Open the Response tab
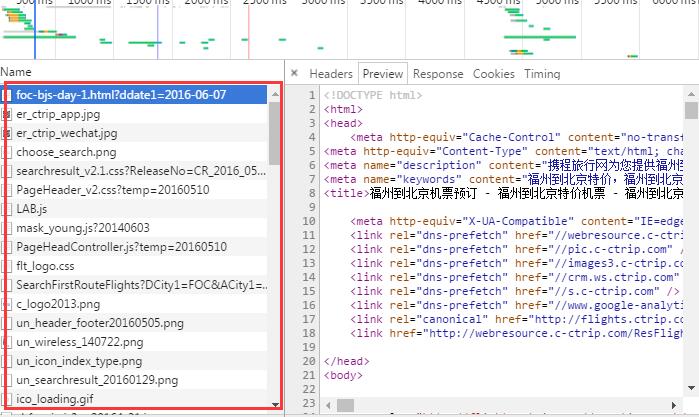This screenshot has height=417, width=699. click(438, 74)
